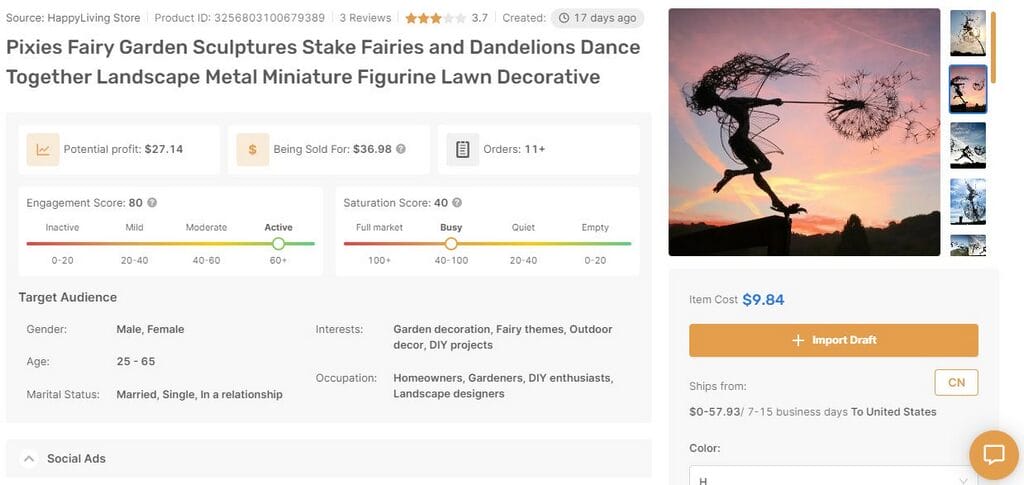Click the star rating display
This screenshot has height=485, width=1024.
point(436,18)
